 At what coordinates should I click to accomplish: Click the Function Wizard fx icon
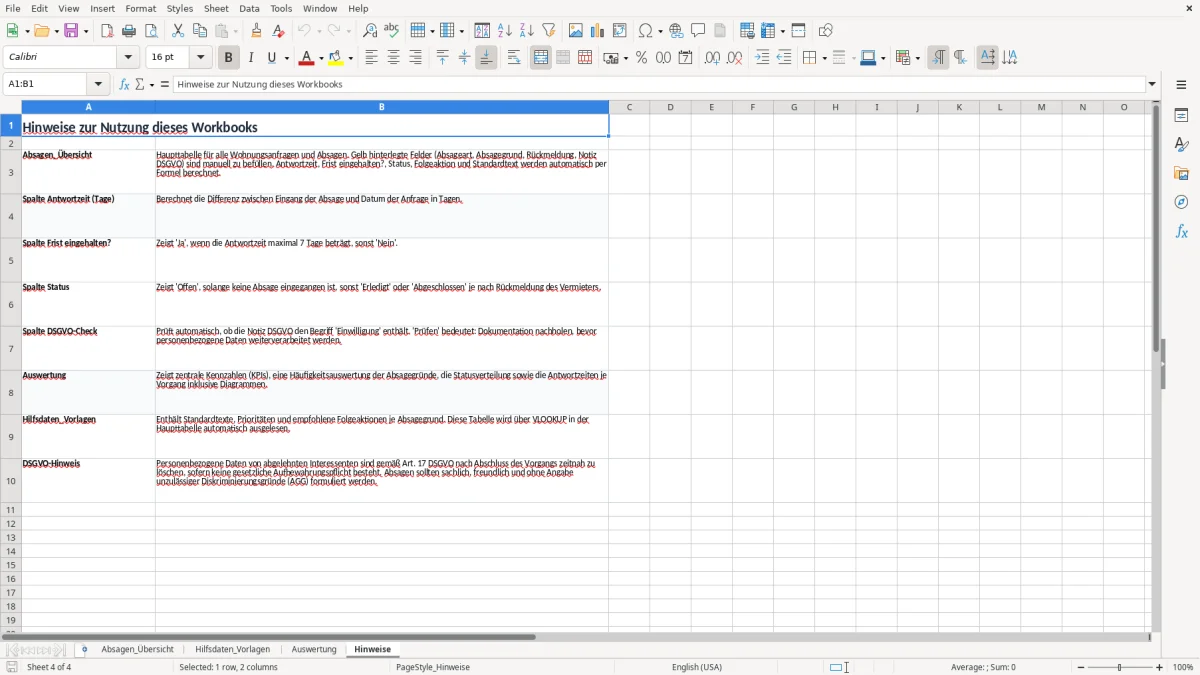125,84
